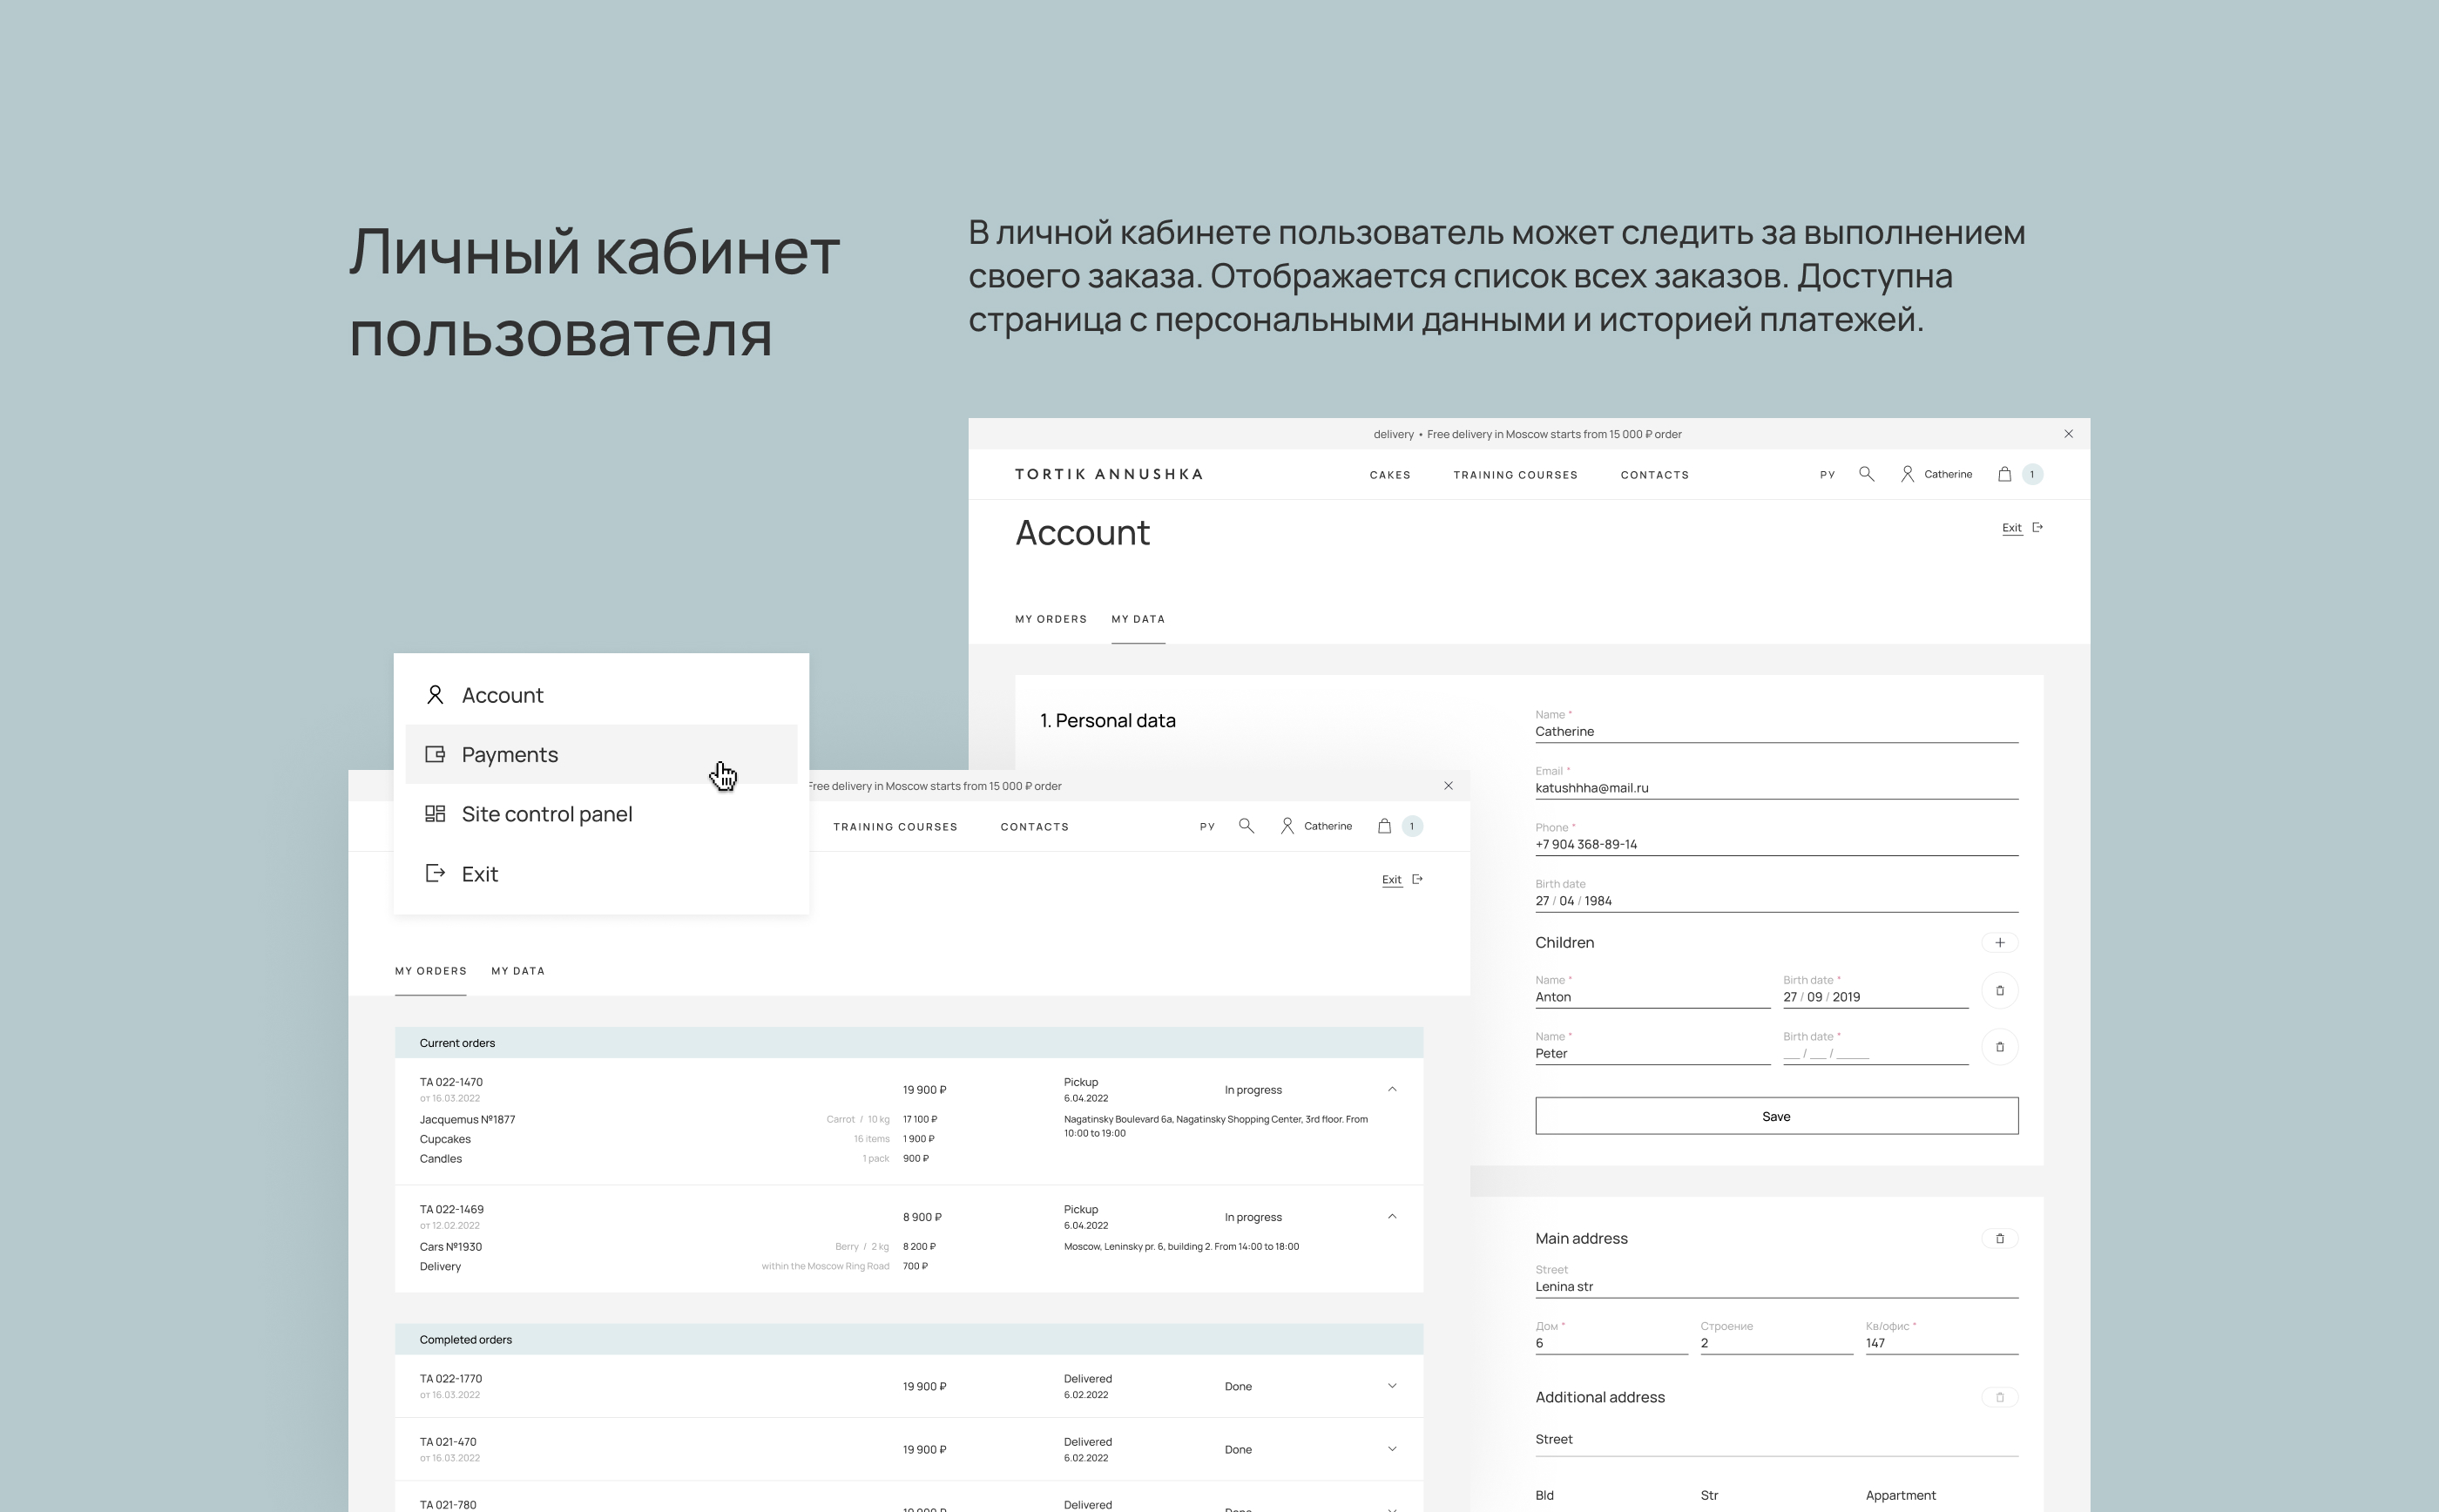Click the plus icon to add child

pos(1999,943)
